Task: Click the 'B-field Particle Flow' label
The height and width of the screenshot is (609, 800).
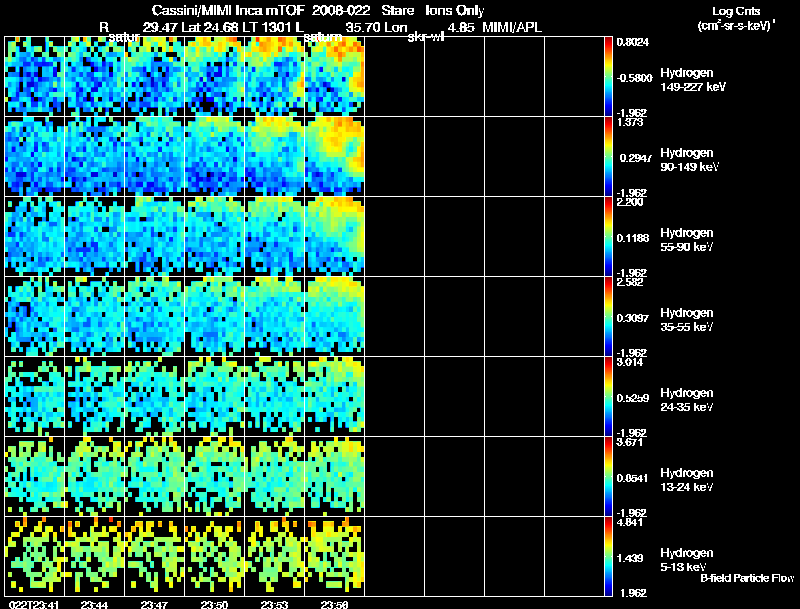Action: 747,578
